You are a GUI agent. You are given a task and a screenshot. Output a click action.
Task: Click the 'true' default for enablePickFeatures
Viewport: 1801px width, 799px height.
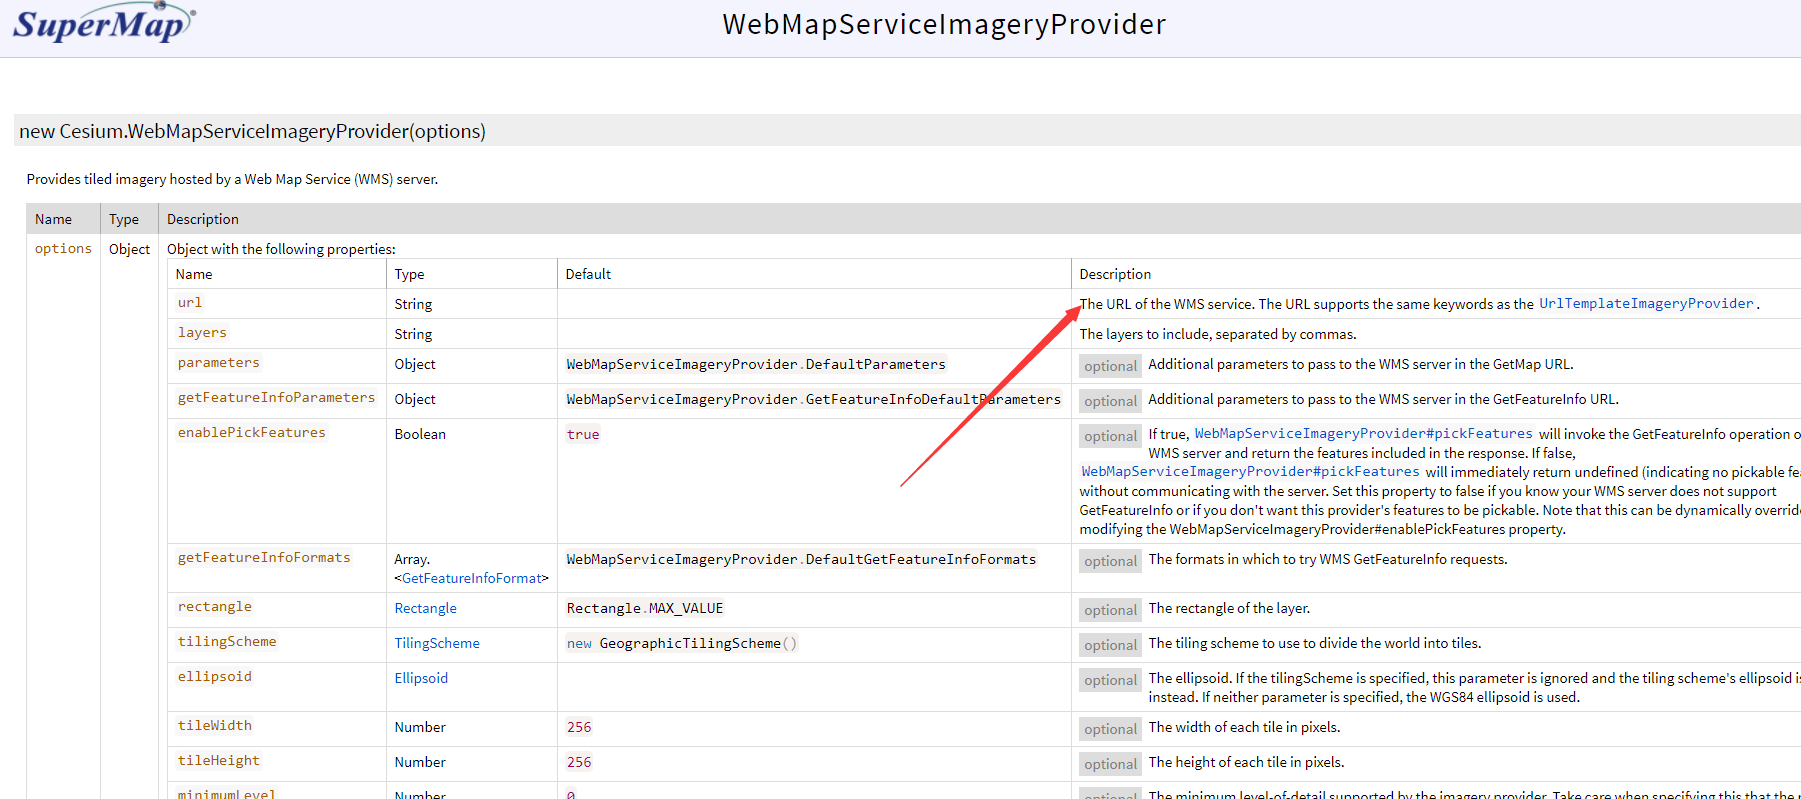click(x=583, y=435)
